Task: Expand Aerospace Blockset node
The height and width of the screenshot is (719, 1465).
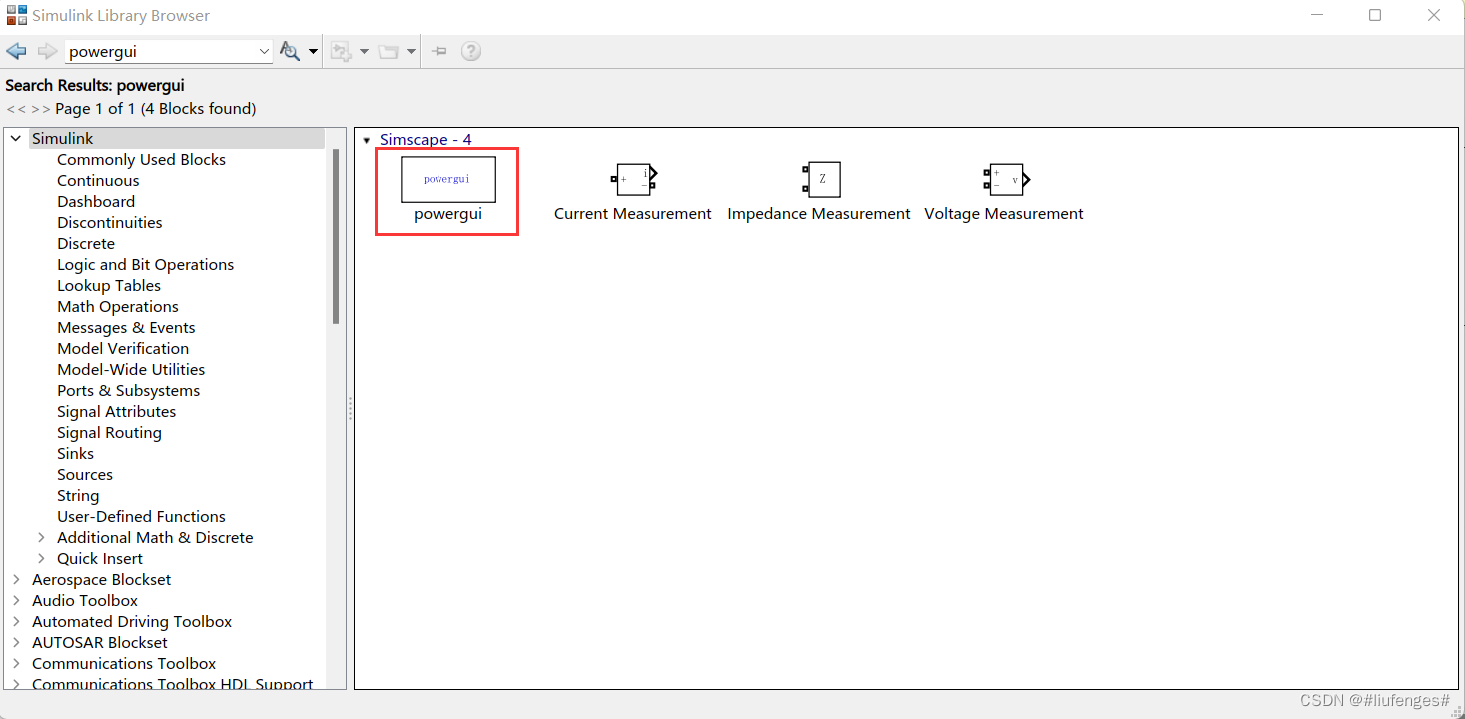Action: [x=16, y=580]
